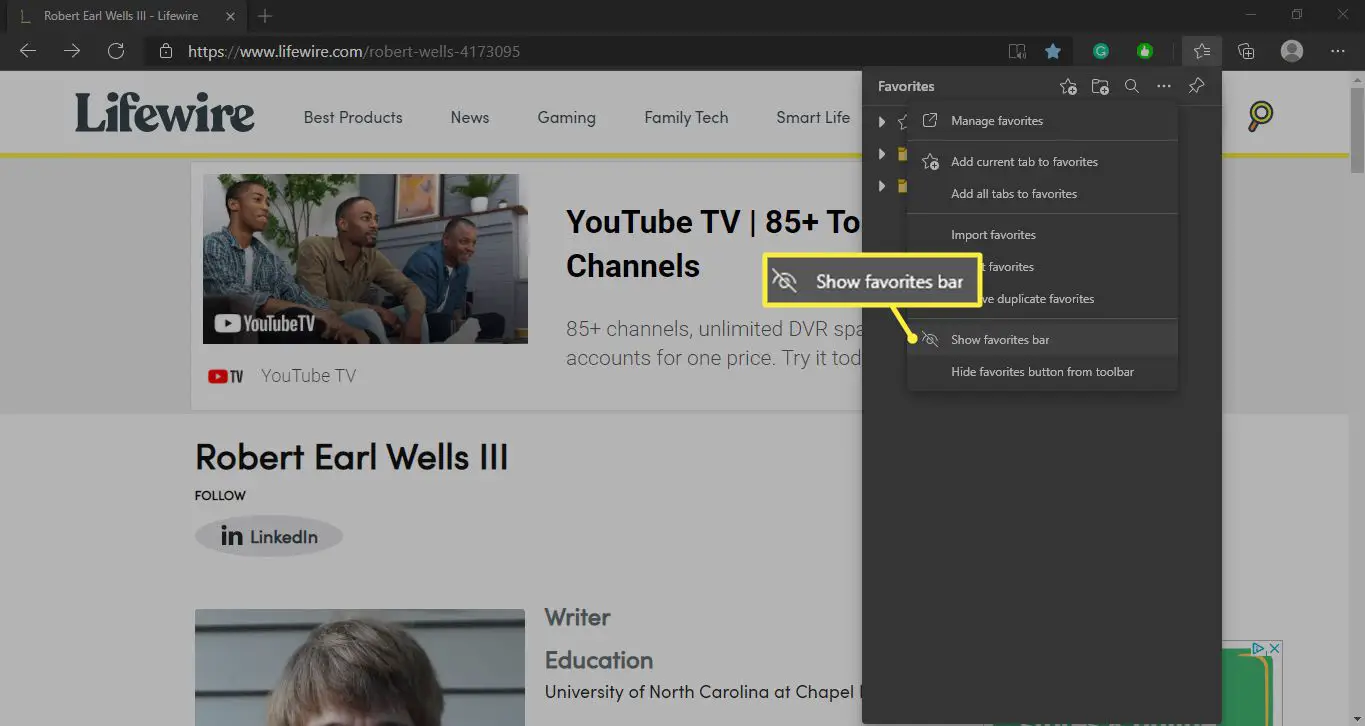Create a new favorites folder icon
This screenshot has width=1365, height=726.
click(1100, 87)
